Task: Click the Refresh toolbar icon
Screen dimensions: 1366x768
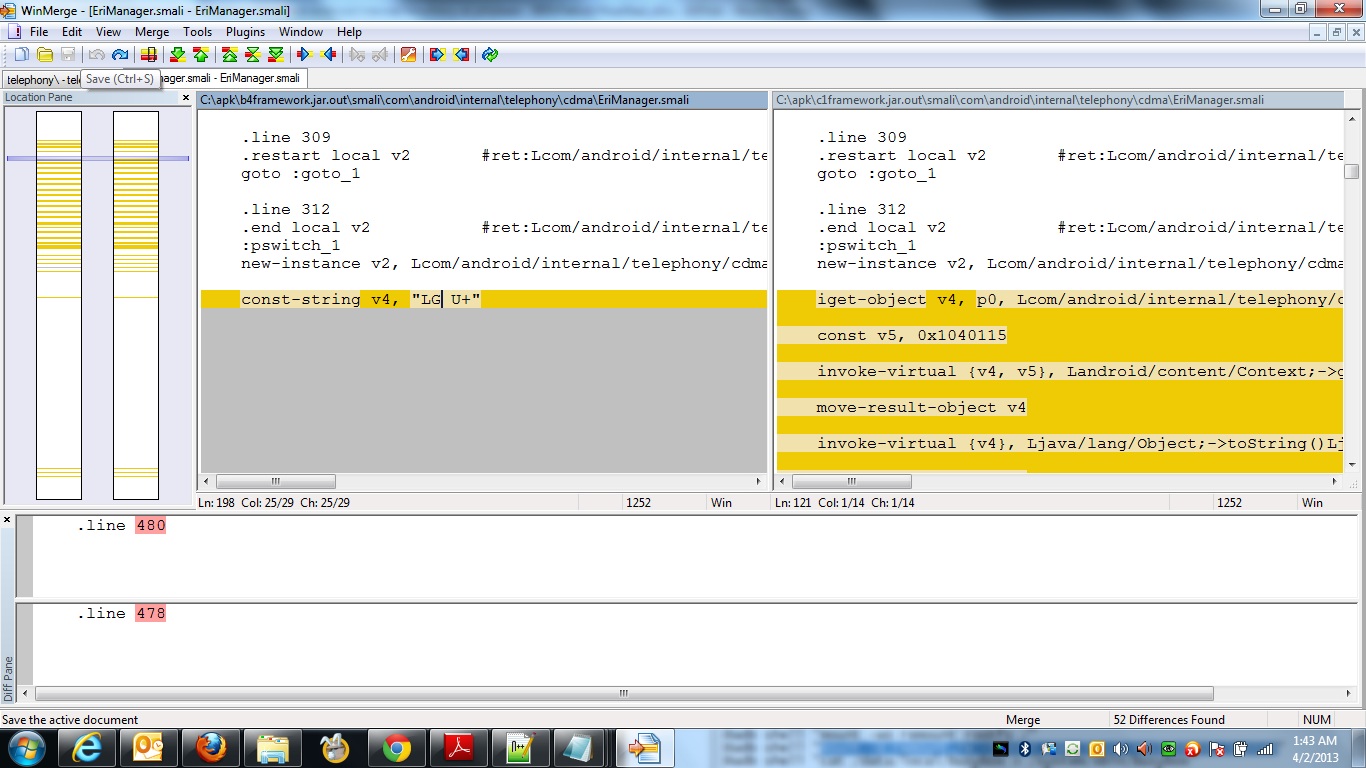Action: pos(490,55)
